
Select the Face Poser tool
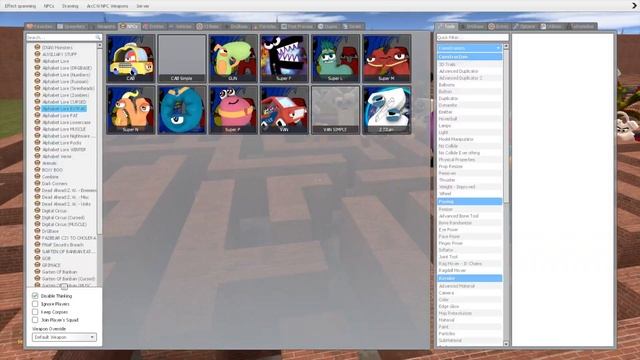(469, 236)
